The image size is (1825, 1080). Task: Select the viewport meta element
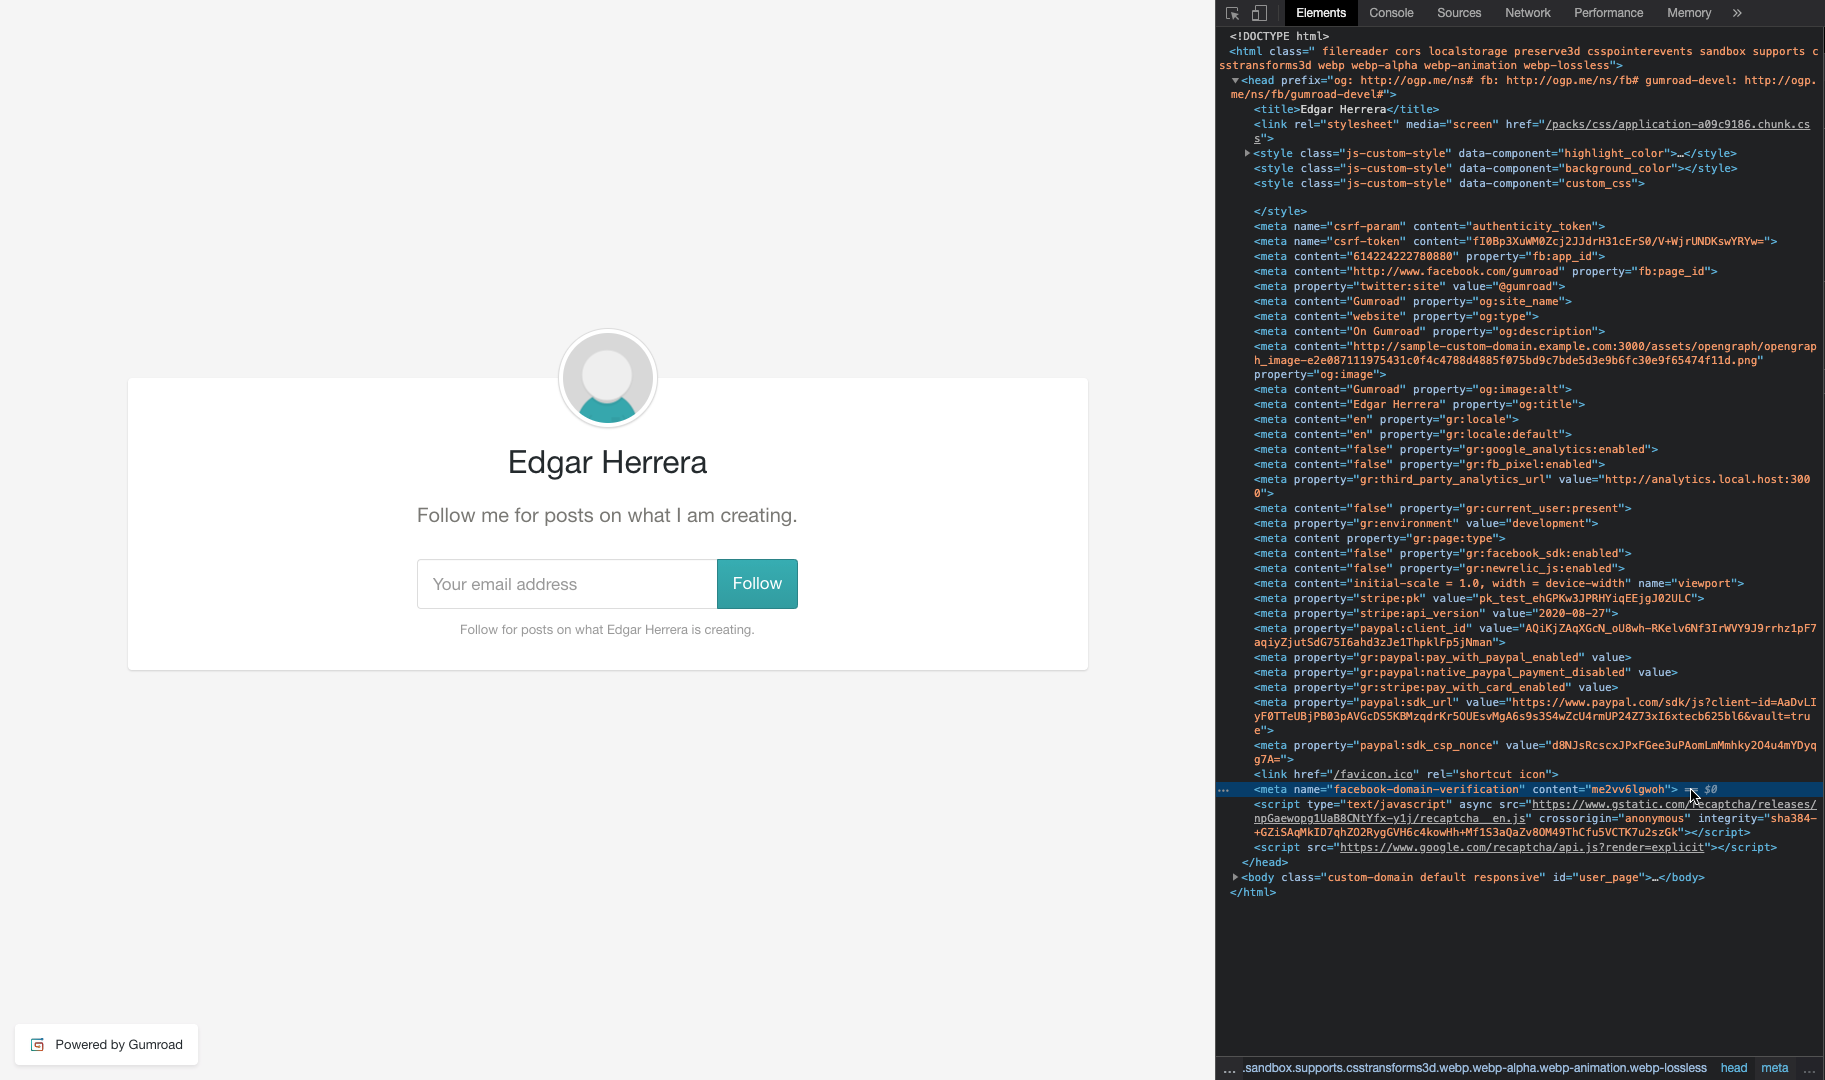[x=1498, y=583]
